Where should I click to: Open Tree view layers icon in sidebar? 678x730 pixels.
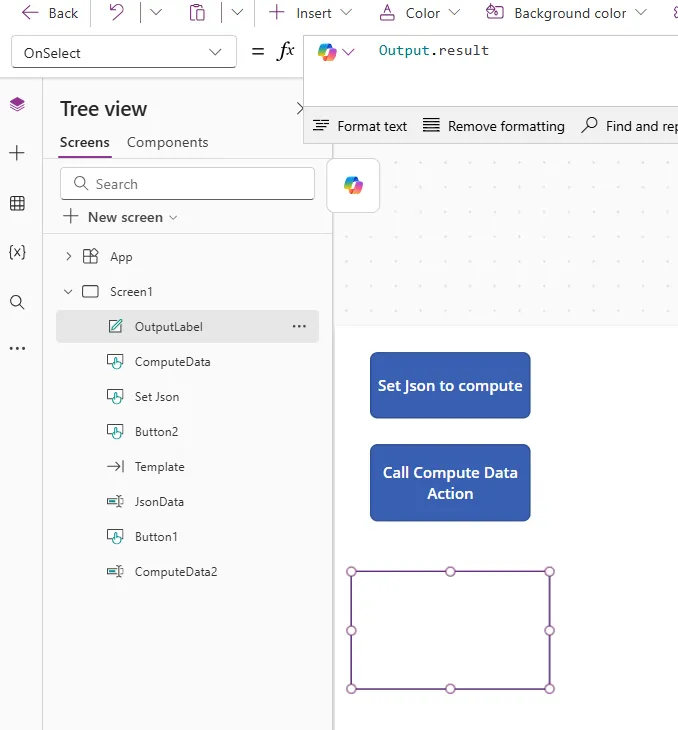coord(17,105)
